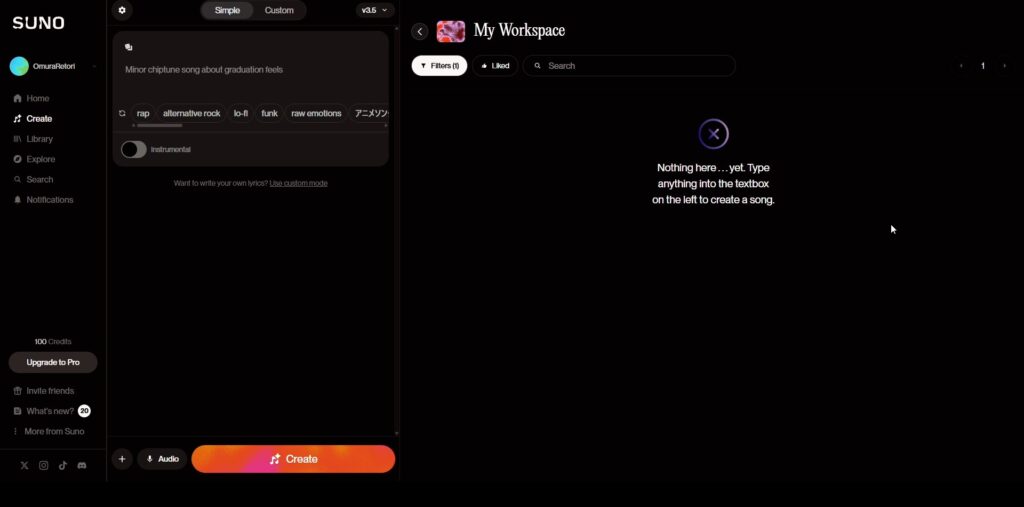This screenshot has width=1024, height=507.
Task: Add the alternative rock style tag
Action: (191, 114)
